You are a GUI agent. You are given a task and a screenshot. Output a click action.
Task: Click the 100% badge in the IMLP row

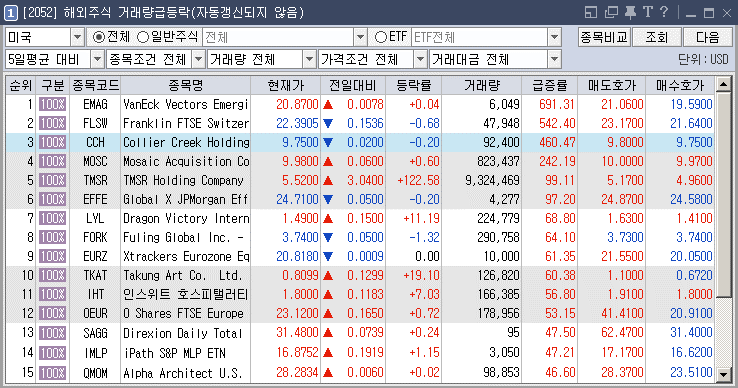(52, 353)
